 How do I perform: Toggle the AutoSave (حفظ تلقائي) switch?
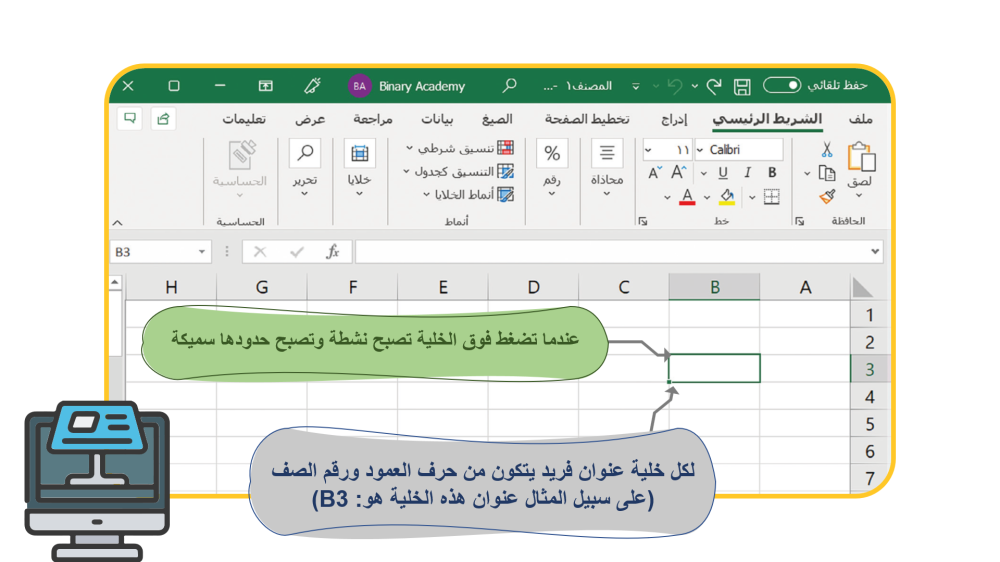tap(782, 86)
